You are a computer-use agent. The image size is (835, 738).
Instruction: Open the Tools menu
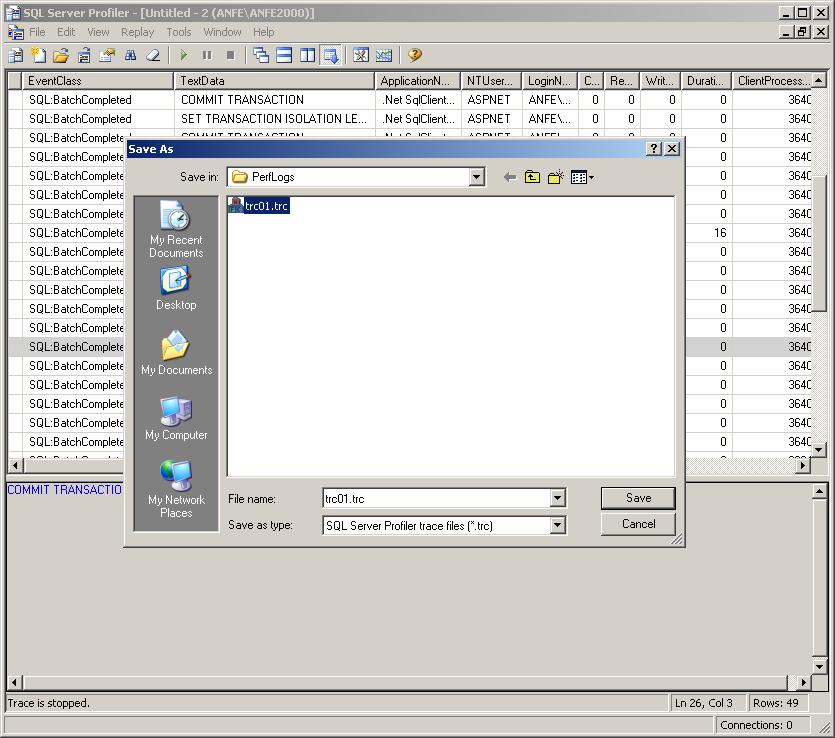178,32
